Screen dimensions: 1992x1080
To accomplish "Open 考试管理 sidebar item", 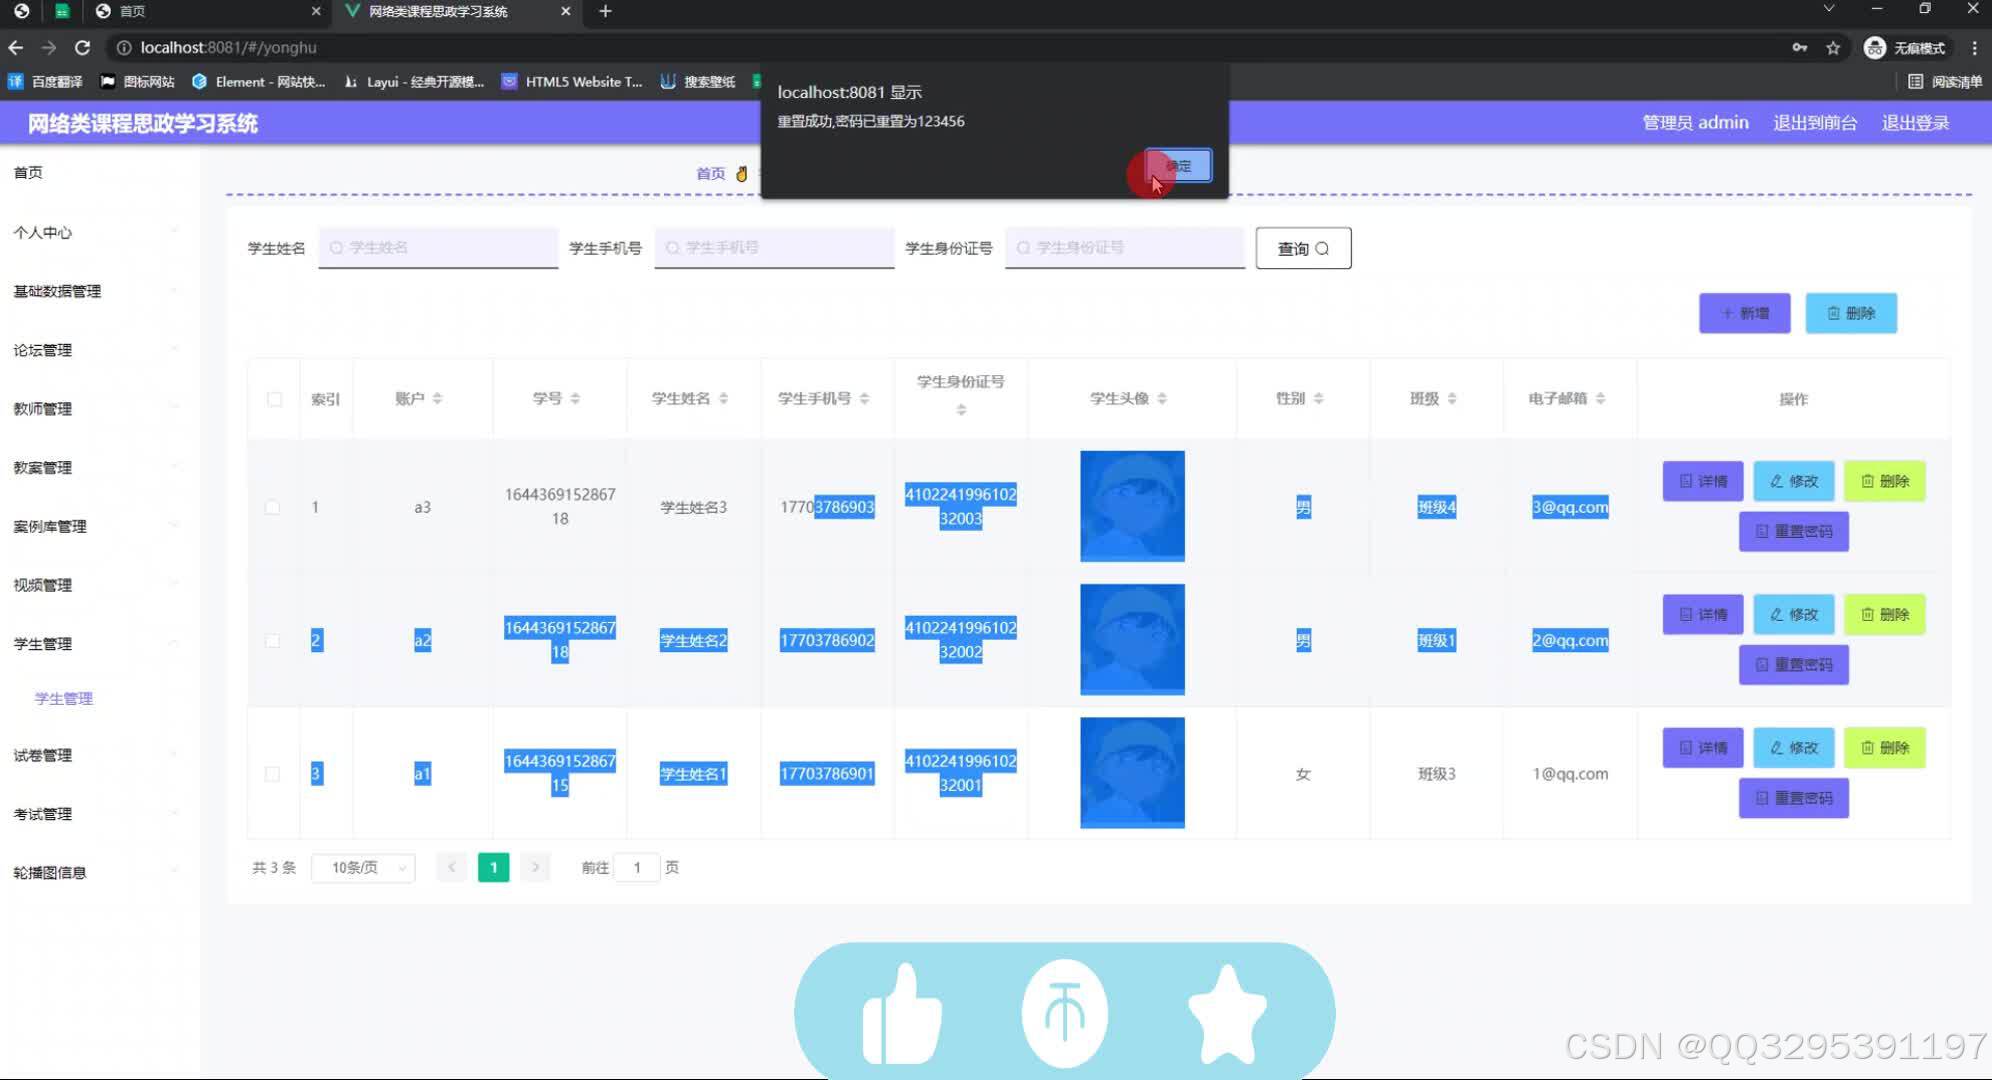I will tap(98, 814).
